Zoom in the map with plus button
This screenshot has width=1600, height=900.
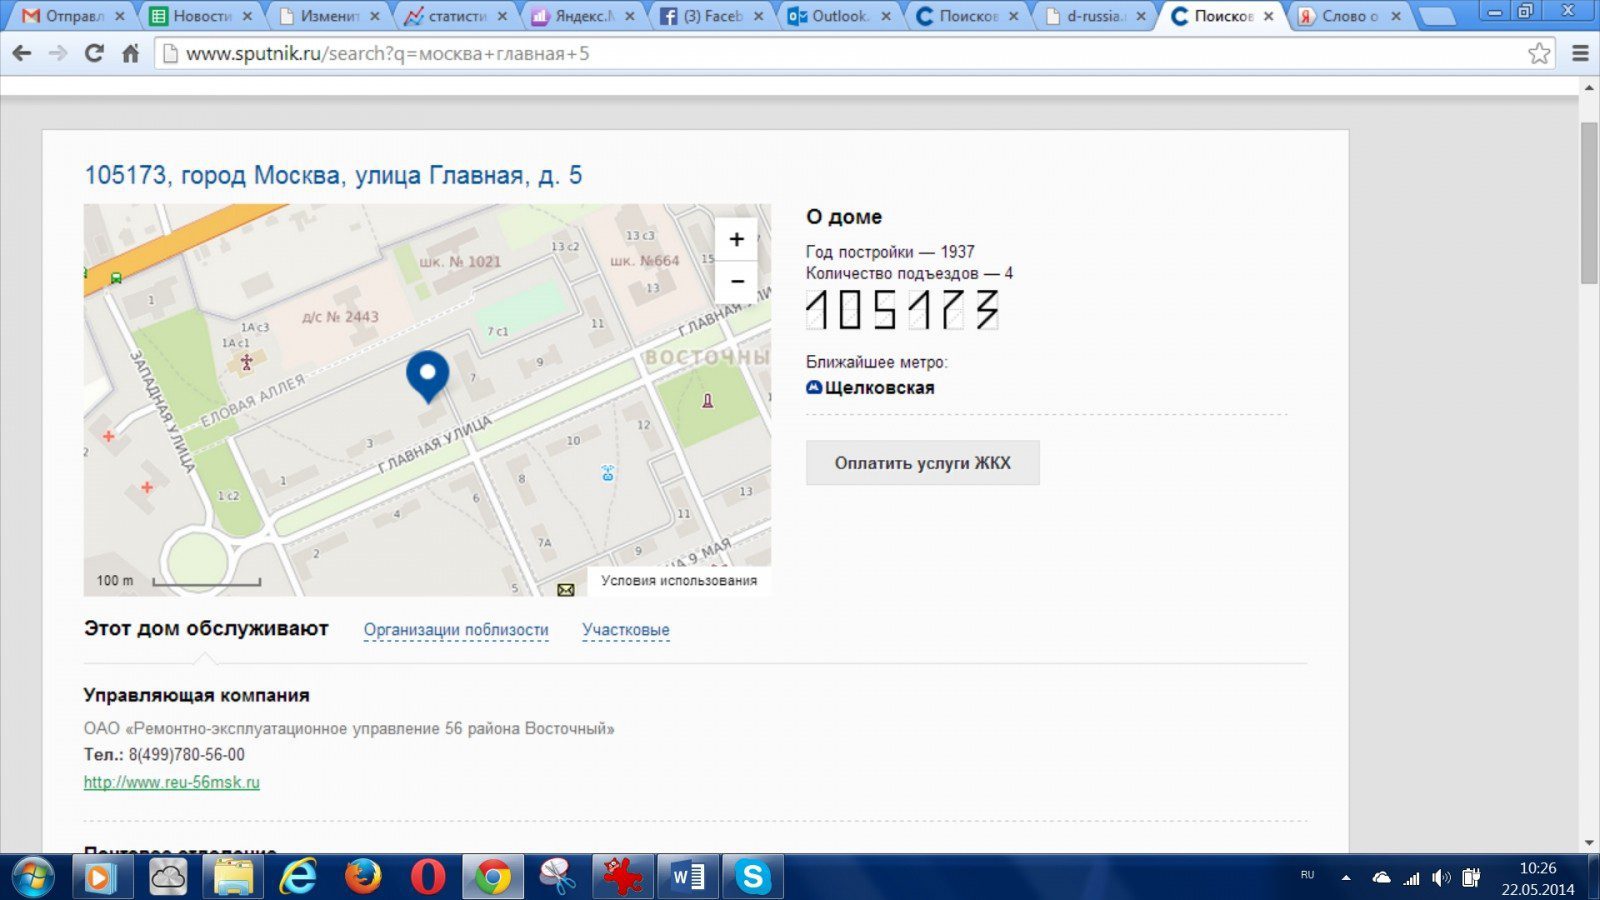pos(737,240)
